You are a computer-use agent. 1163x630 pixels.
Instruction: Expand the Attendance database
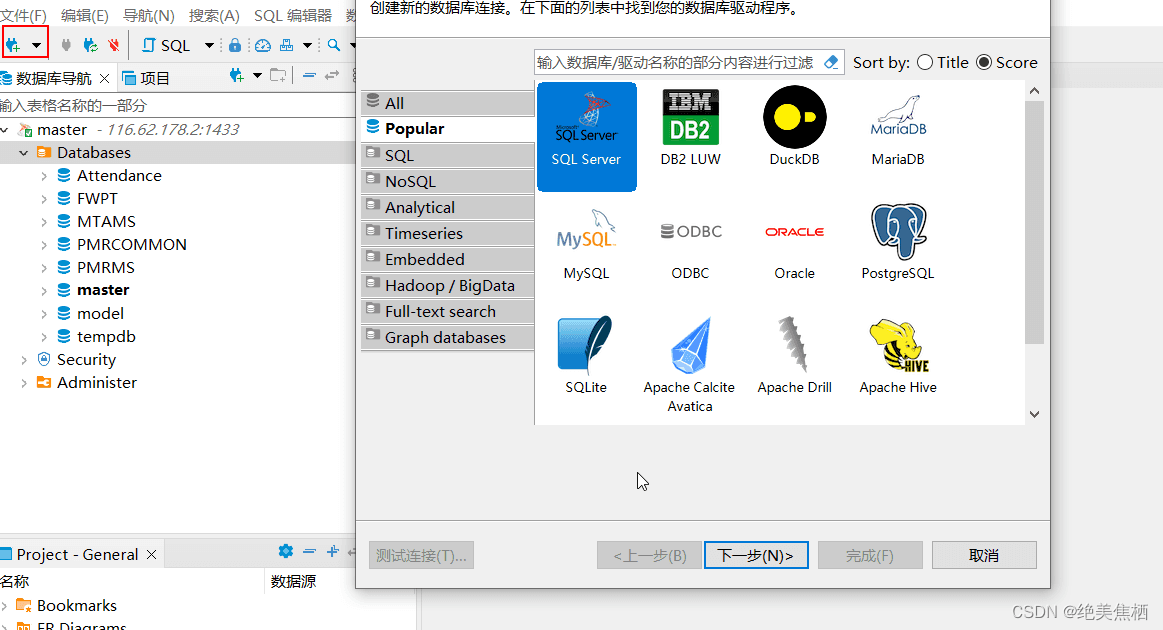44,176
